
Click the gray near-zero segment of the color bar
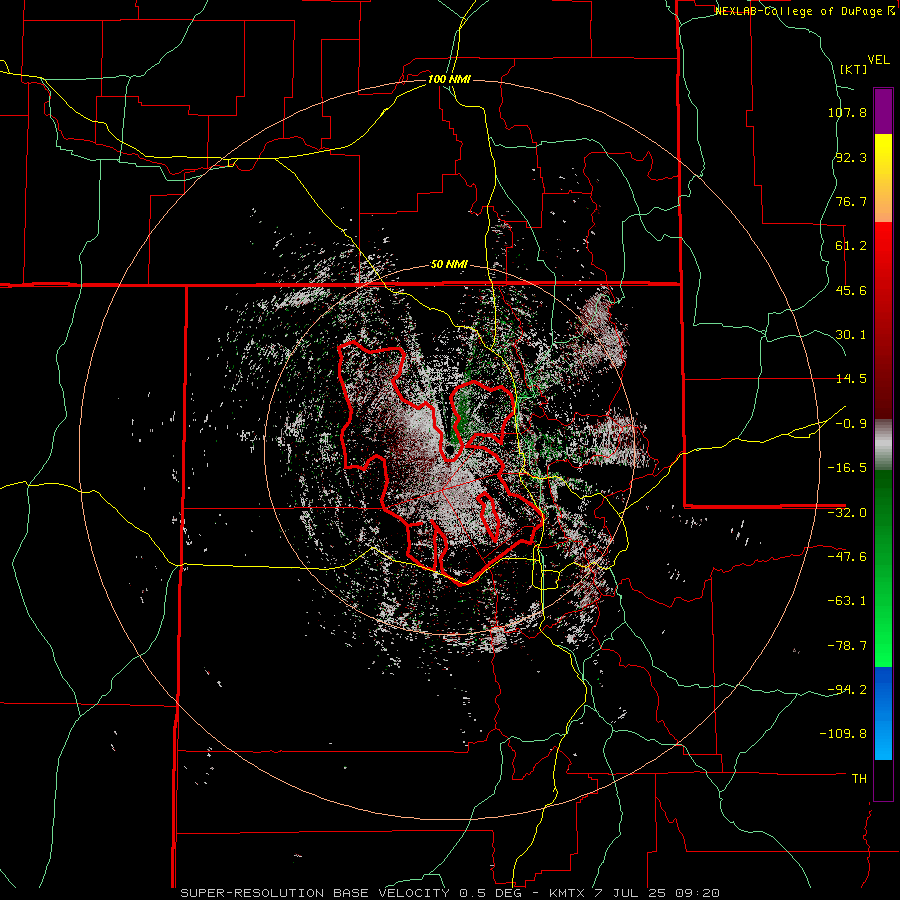pyautogui.click(x=883, y=444)
